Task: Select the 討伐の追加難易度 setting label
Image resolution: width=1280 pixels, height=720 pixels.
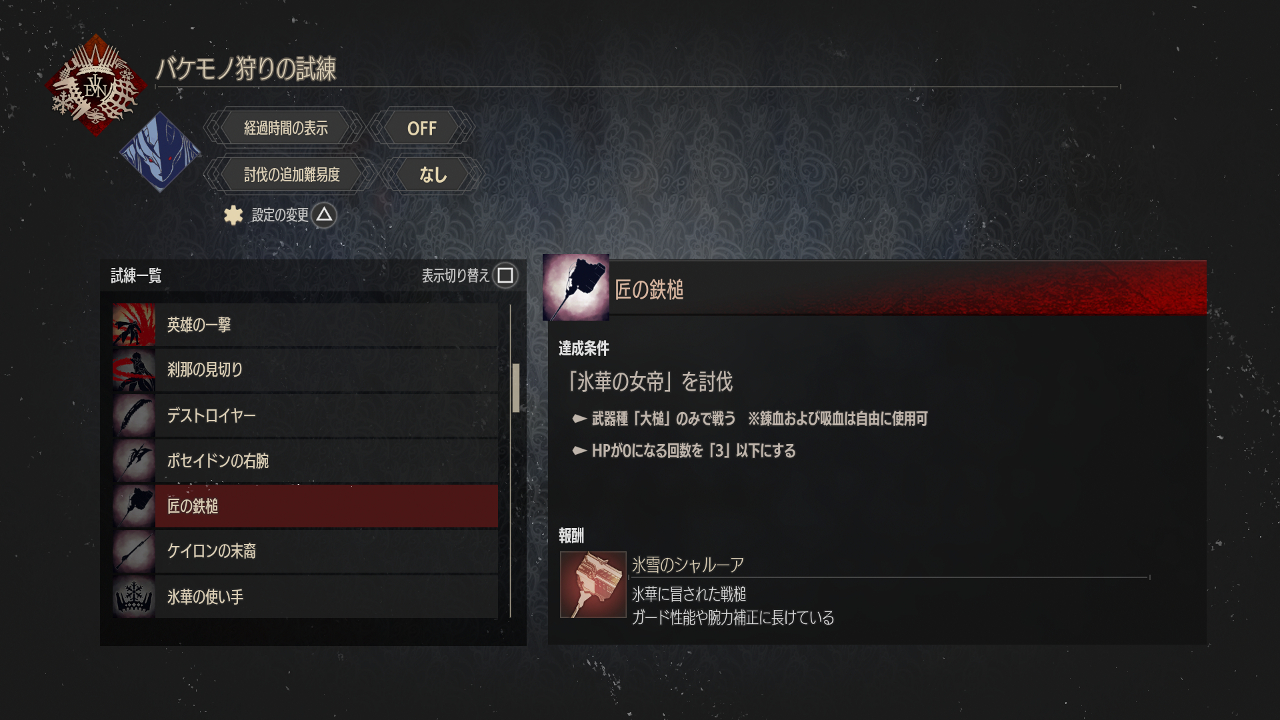Action: 292,174
